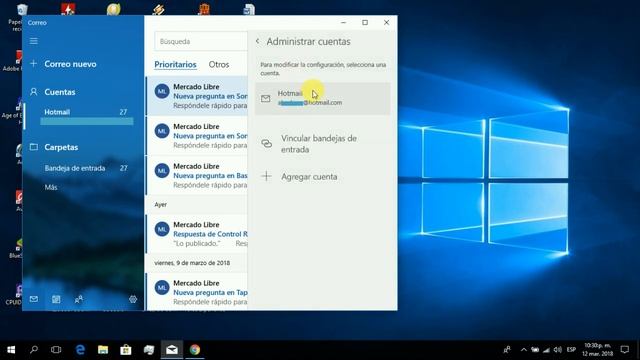Image resolution: width=640 pixels, height=360 pixels.
Task: Click the link icon beside Vincular bandejas
Action: click(x=267, y=143)
